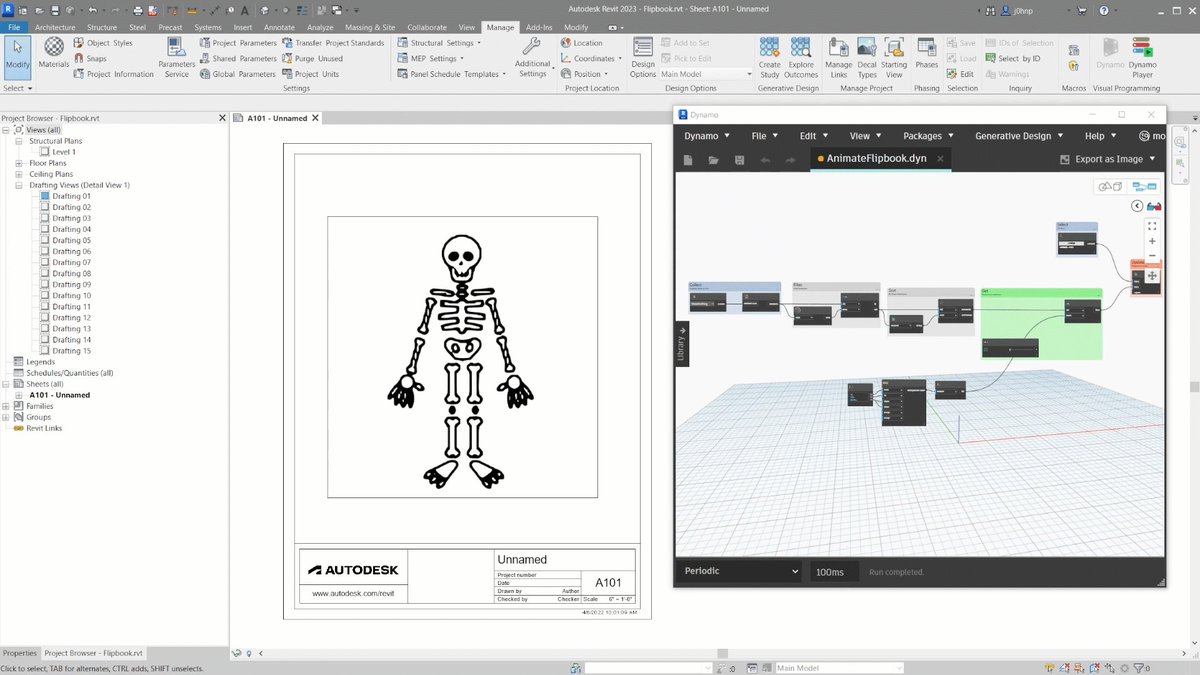Click zoom to fit in Dynamo canvas
1200x675 pixels.
coord(1152,226)
